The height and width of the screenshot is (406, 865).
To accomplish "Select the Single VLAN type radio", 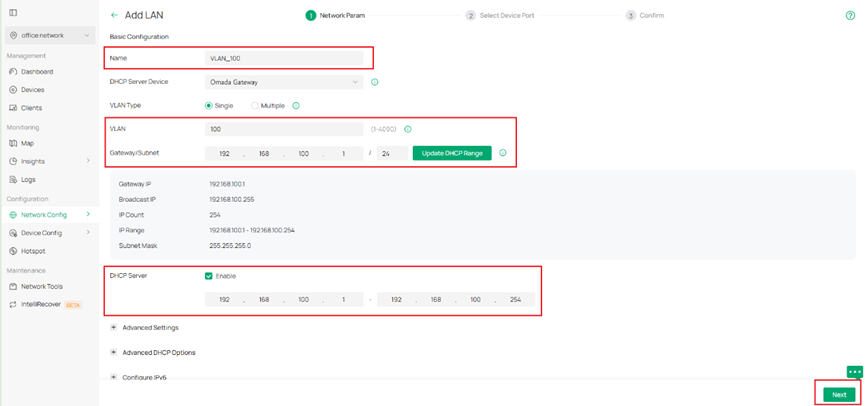I will click(209, 105).
